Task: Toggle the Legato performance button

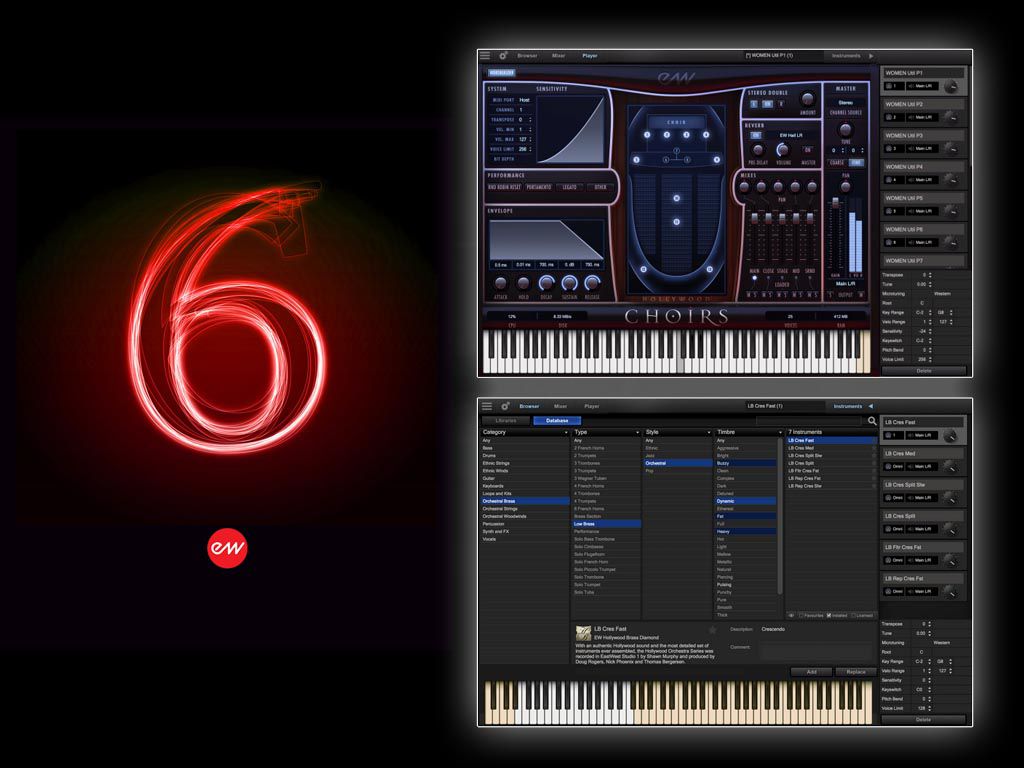Action: pos(568,187)
